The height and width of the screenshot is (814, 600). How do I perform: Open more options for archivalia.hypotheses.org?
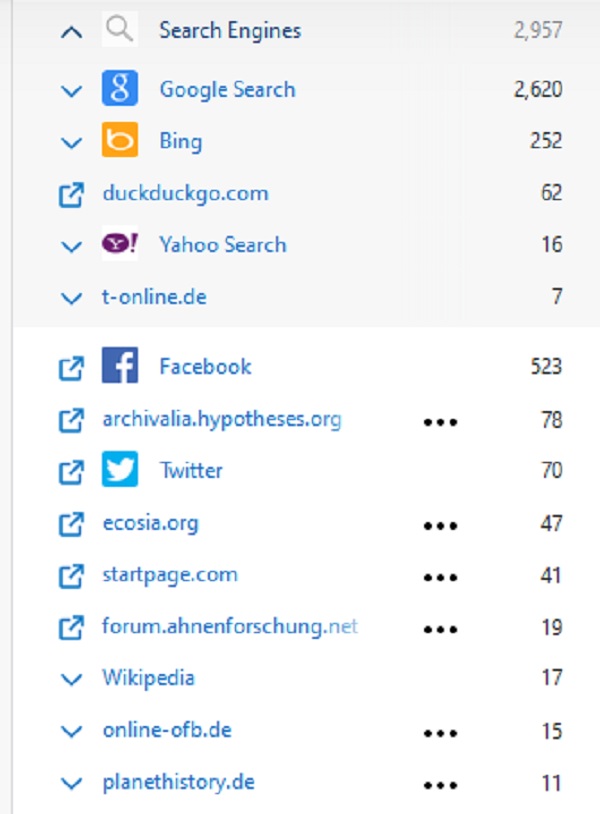click(x=440, y=421)
